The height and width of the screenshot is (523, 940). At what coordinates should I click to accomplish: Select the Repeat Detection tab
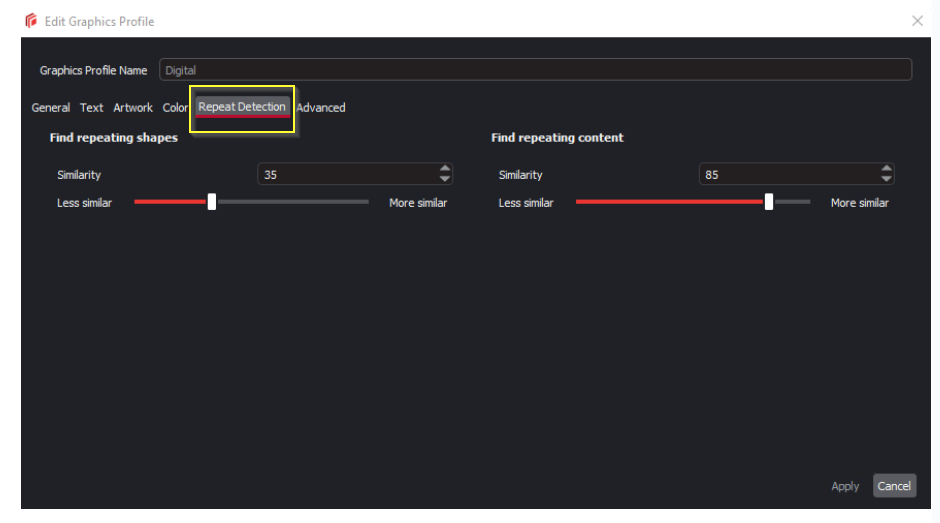pyautogui.click(x=242, y=107)
